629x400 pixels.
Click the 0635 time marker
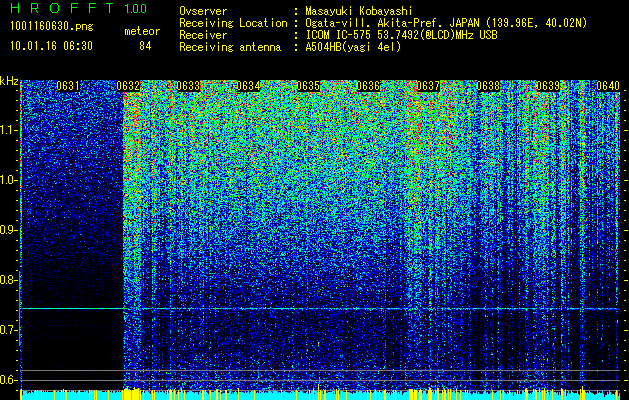(x=308, y=86)
